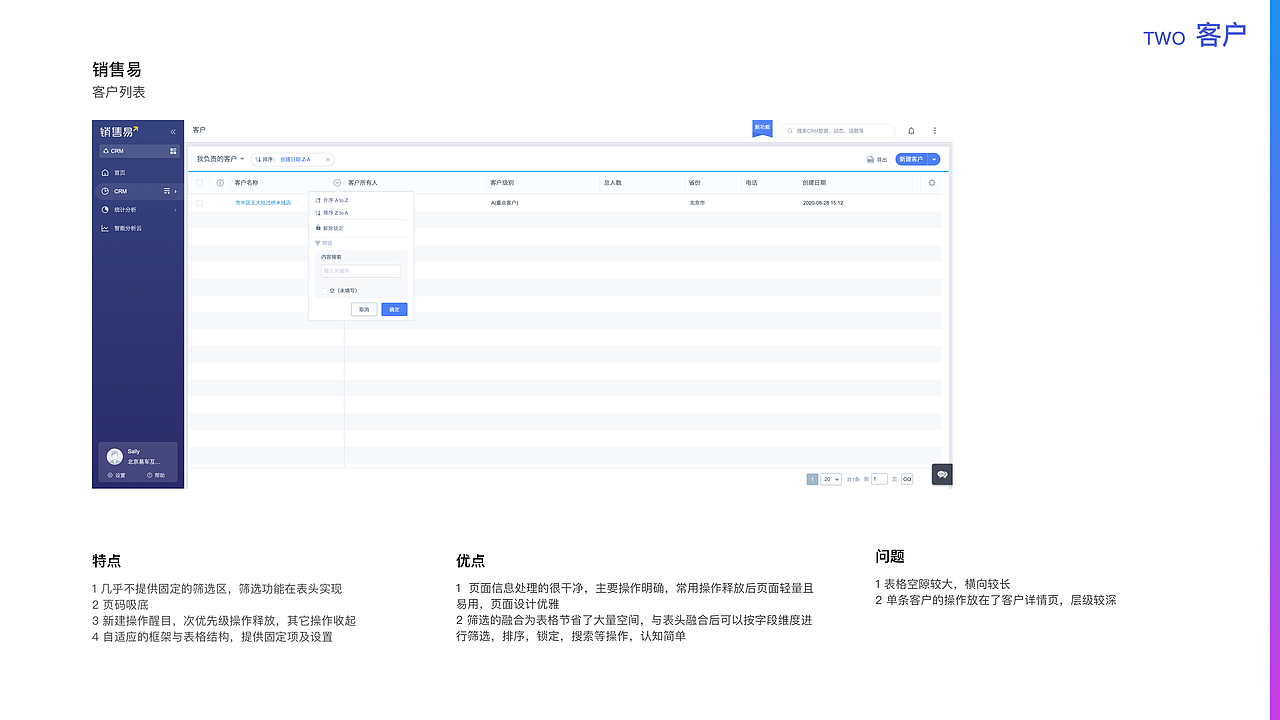Focus the jump-to-page input field

(880, 479)
